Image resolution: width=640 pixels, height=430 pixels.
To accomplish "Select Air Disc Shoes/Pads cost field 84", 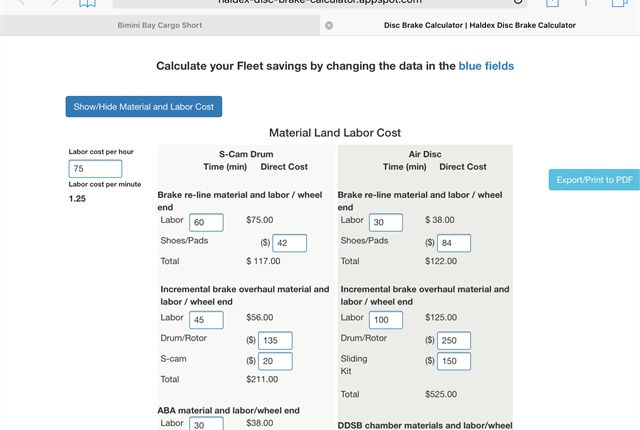I will (454, 243).
